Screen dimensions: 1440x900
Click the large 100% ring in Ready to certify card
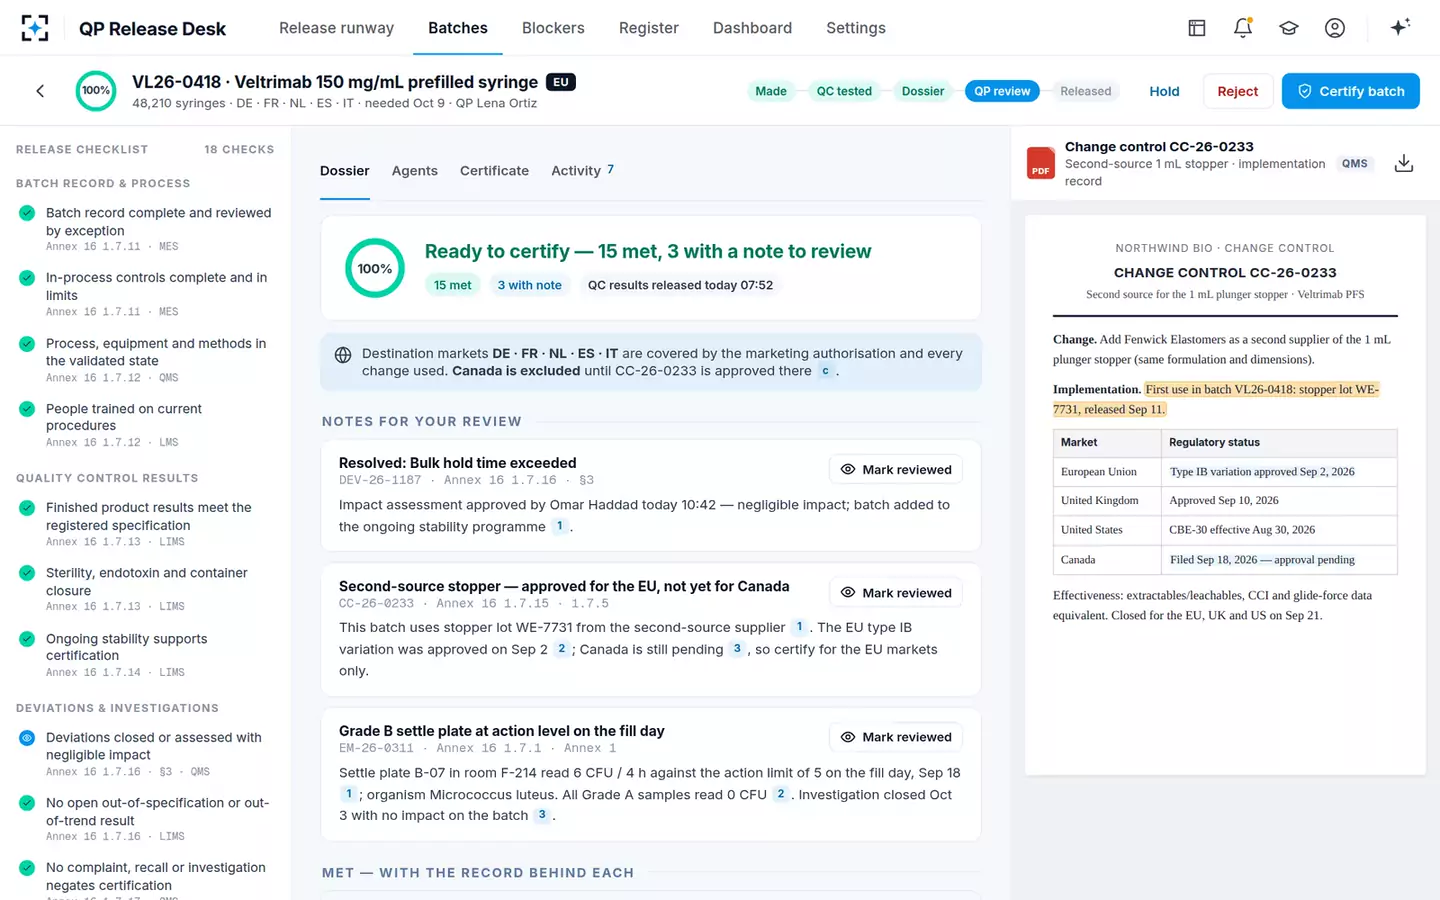[x=375, y=268]
